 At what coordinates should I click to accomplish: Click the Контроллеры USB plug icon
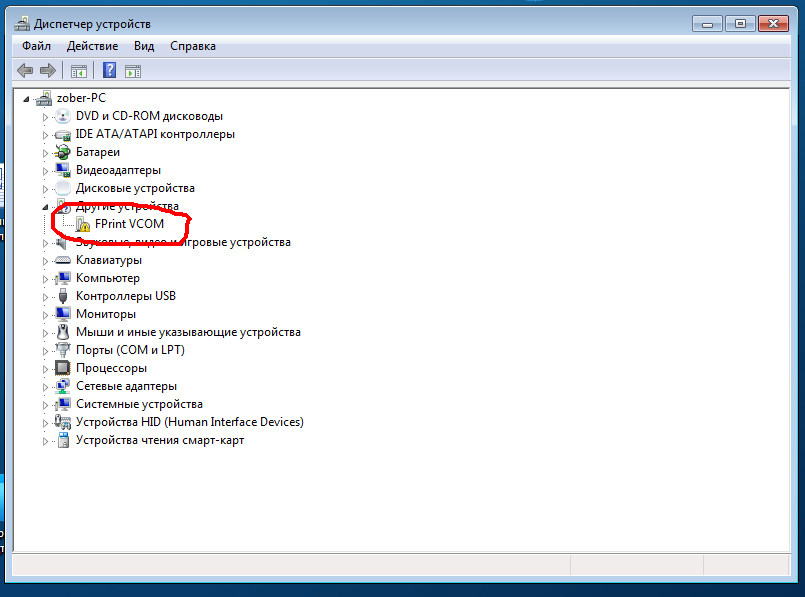click(x=63, y=296)
